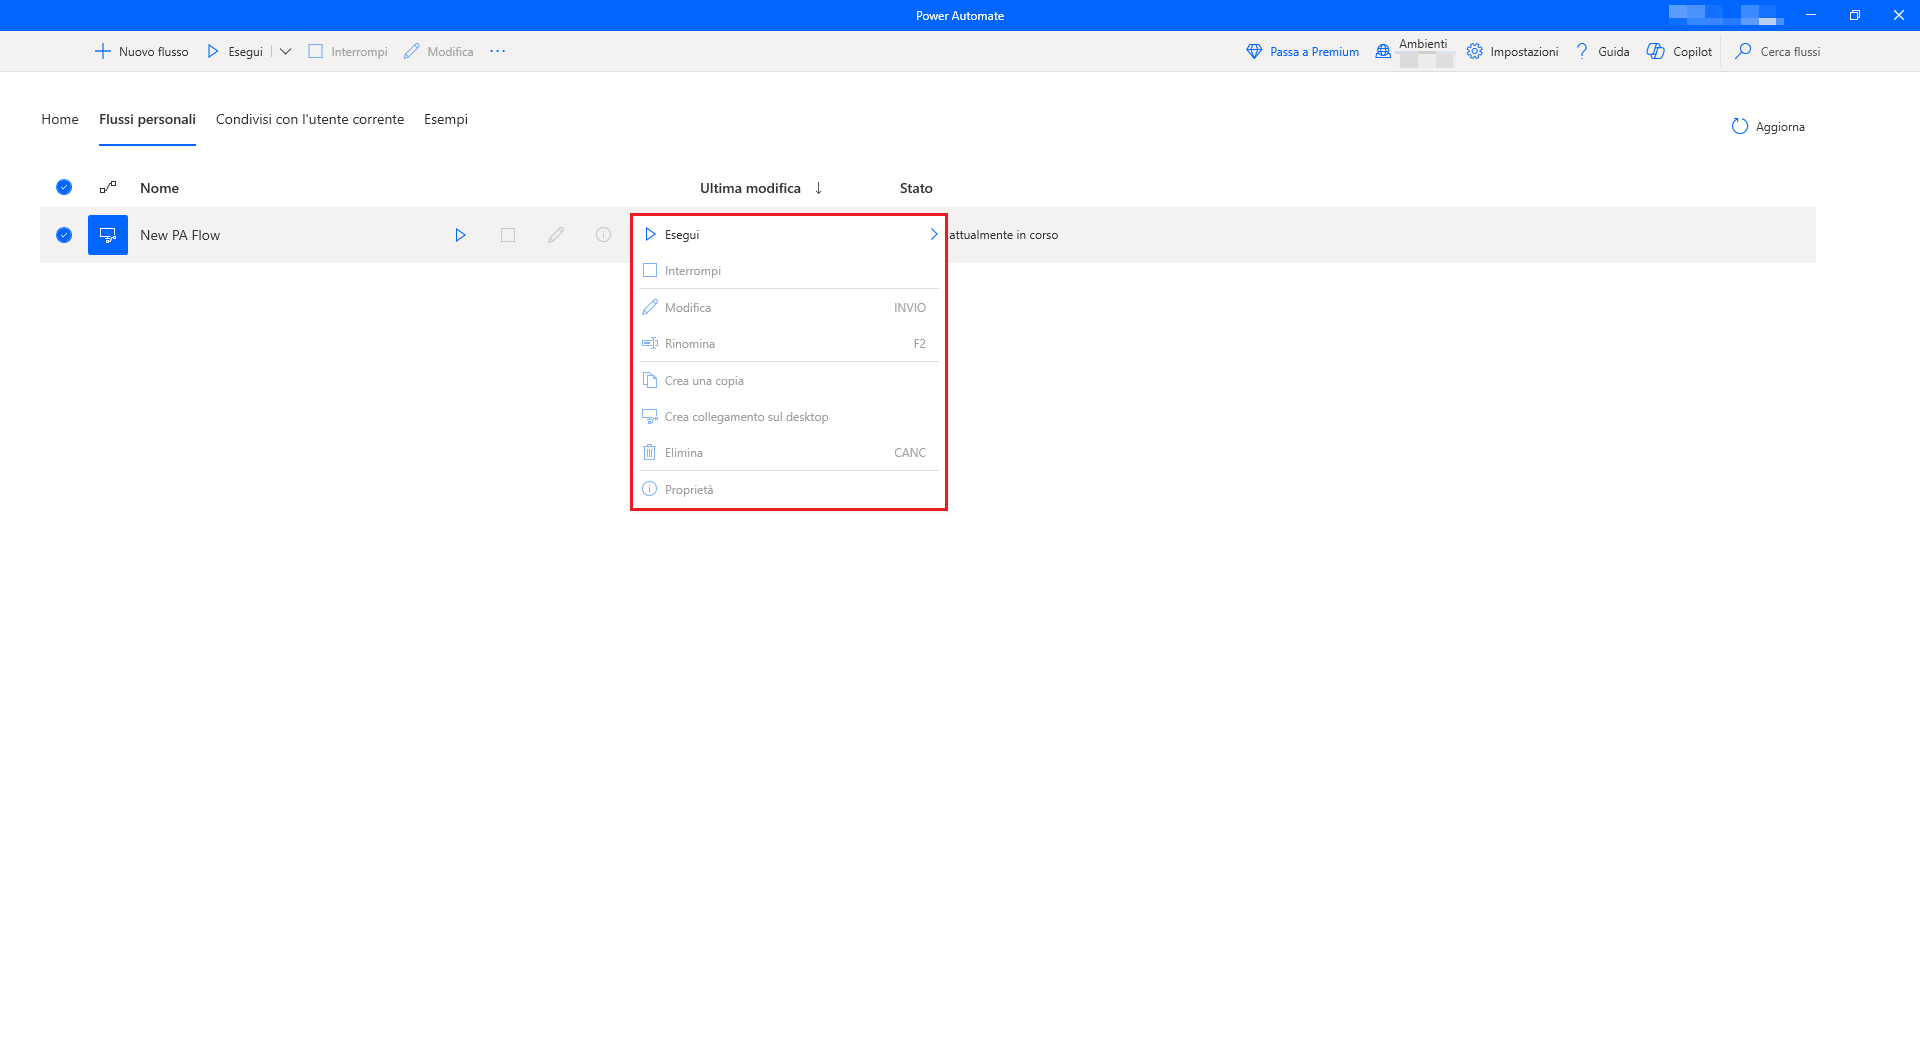Choose Interrompi in the context menu

[x=789, y=271]
